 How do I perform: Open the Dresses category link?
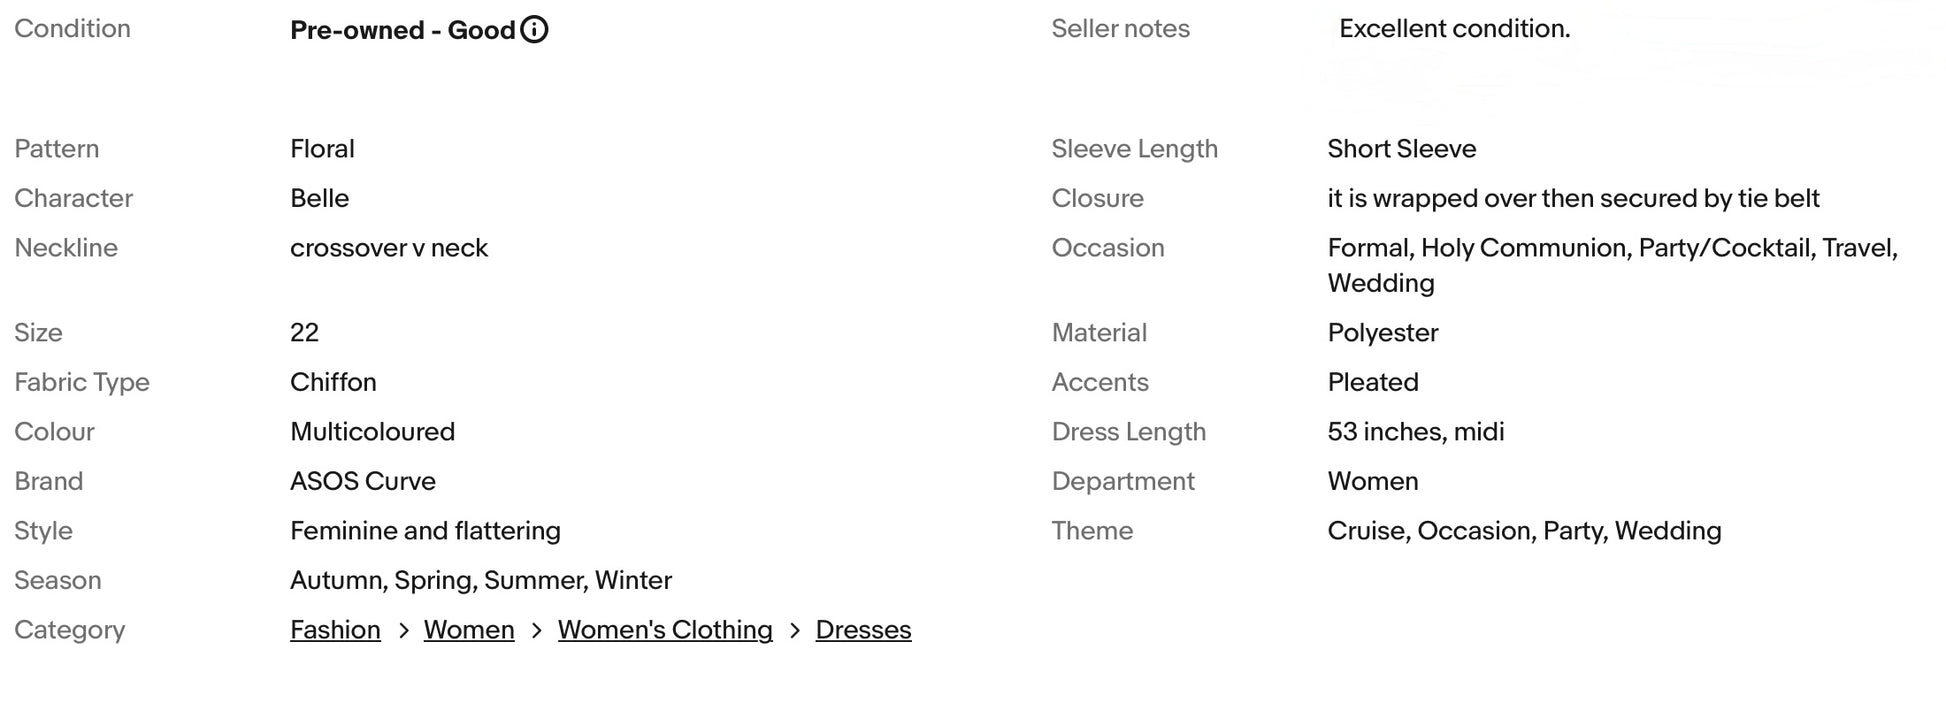[863, 630]
